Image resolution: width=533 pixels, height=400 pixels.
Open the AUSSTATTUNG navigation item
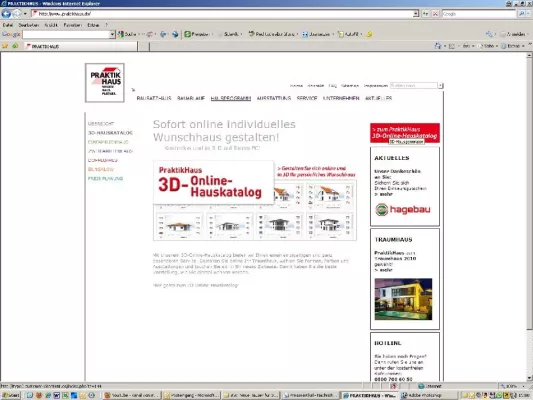(x=274, y=98)
